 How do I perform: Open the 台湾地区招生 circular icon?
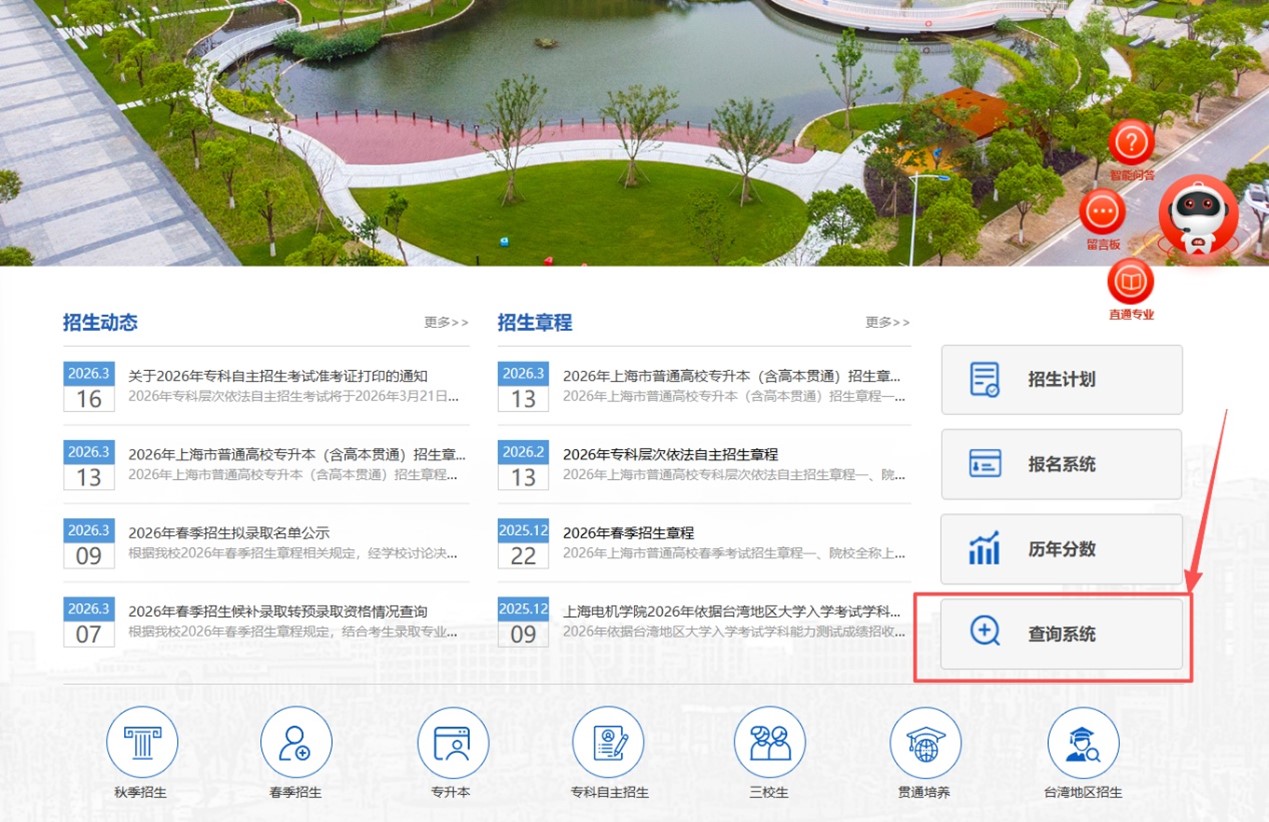[1083, 742]
